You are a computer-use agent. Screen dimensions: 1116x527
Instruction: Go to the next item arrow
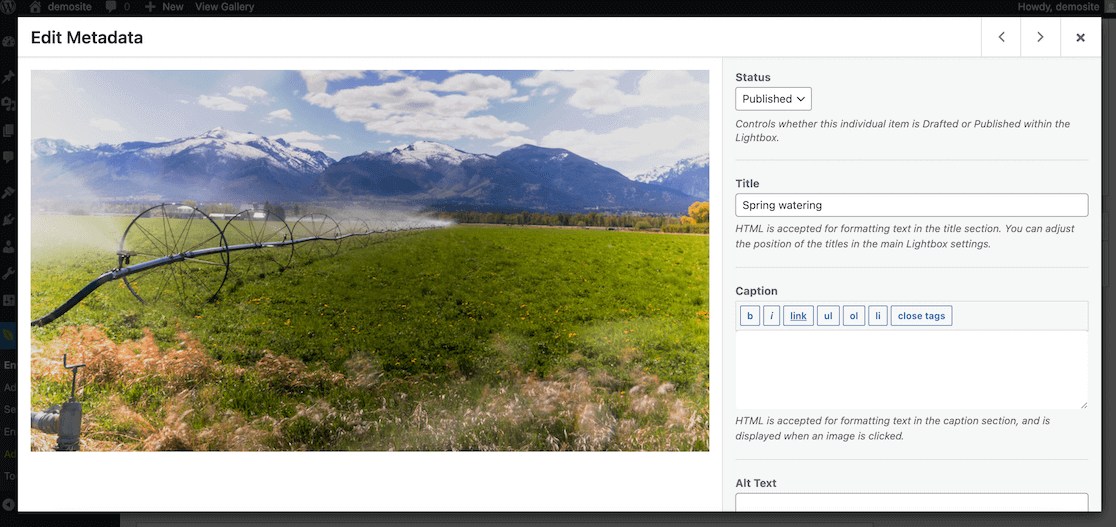click(1040, 37)
